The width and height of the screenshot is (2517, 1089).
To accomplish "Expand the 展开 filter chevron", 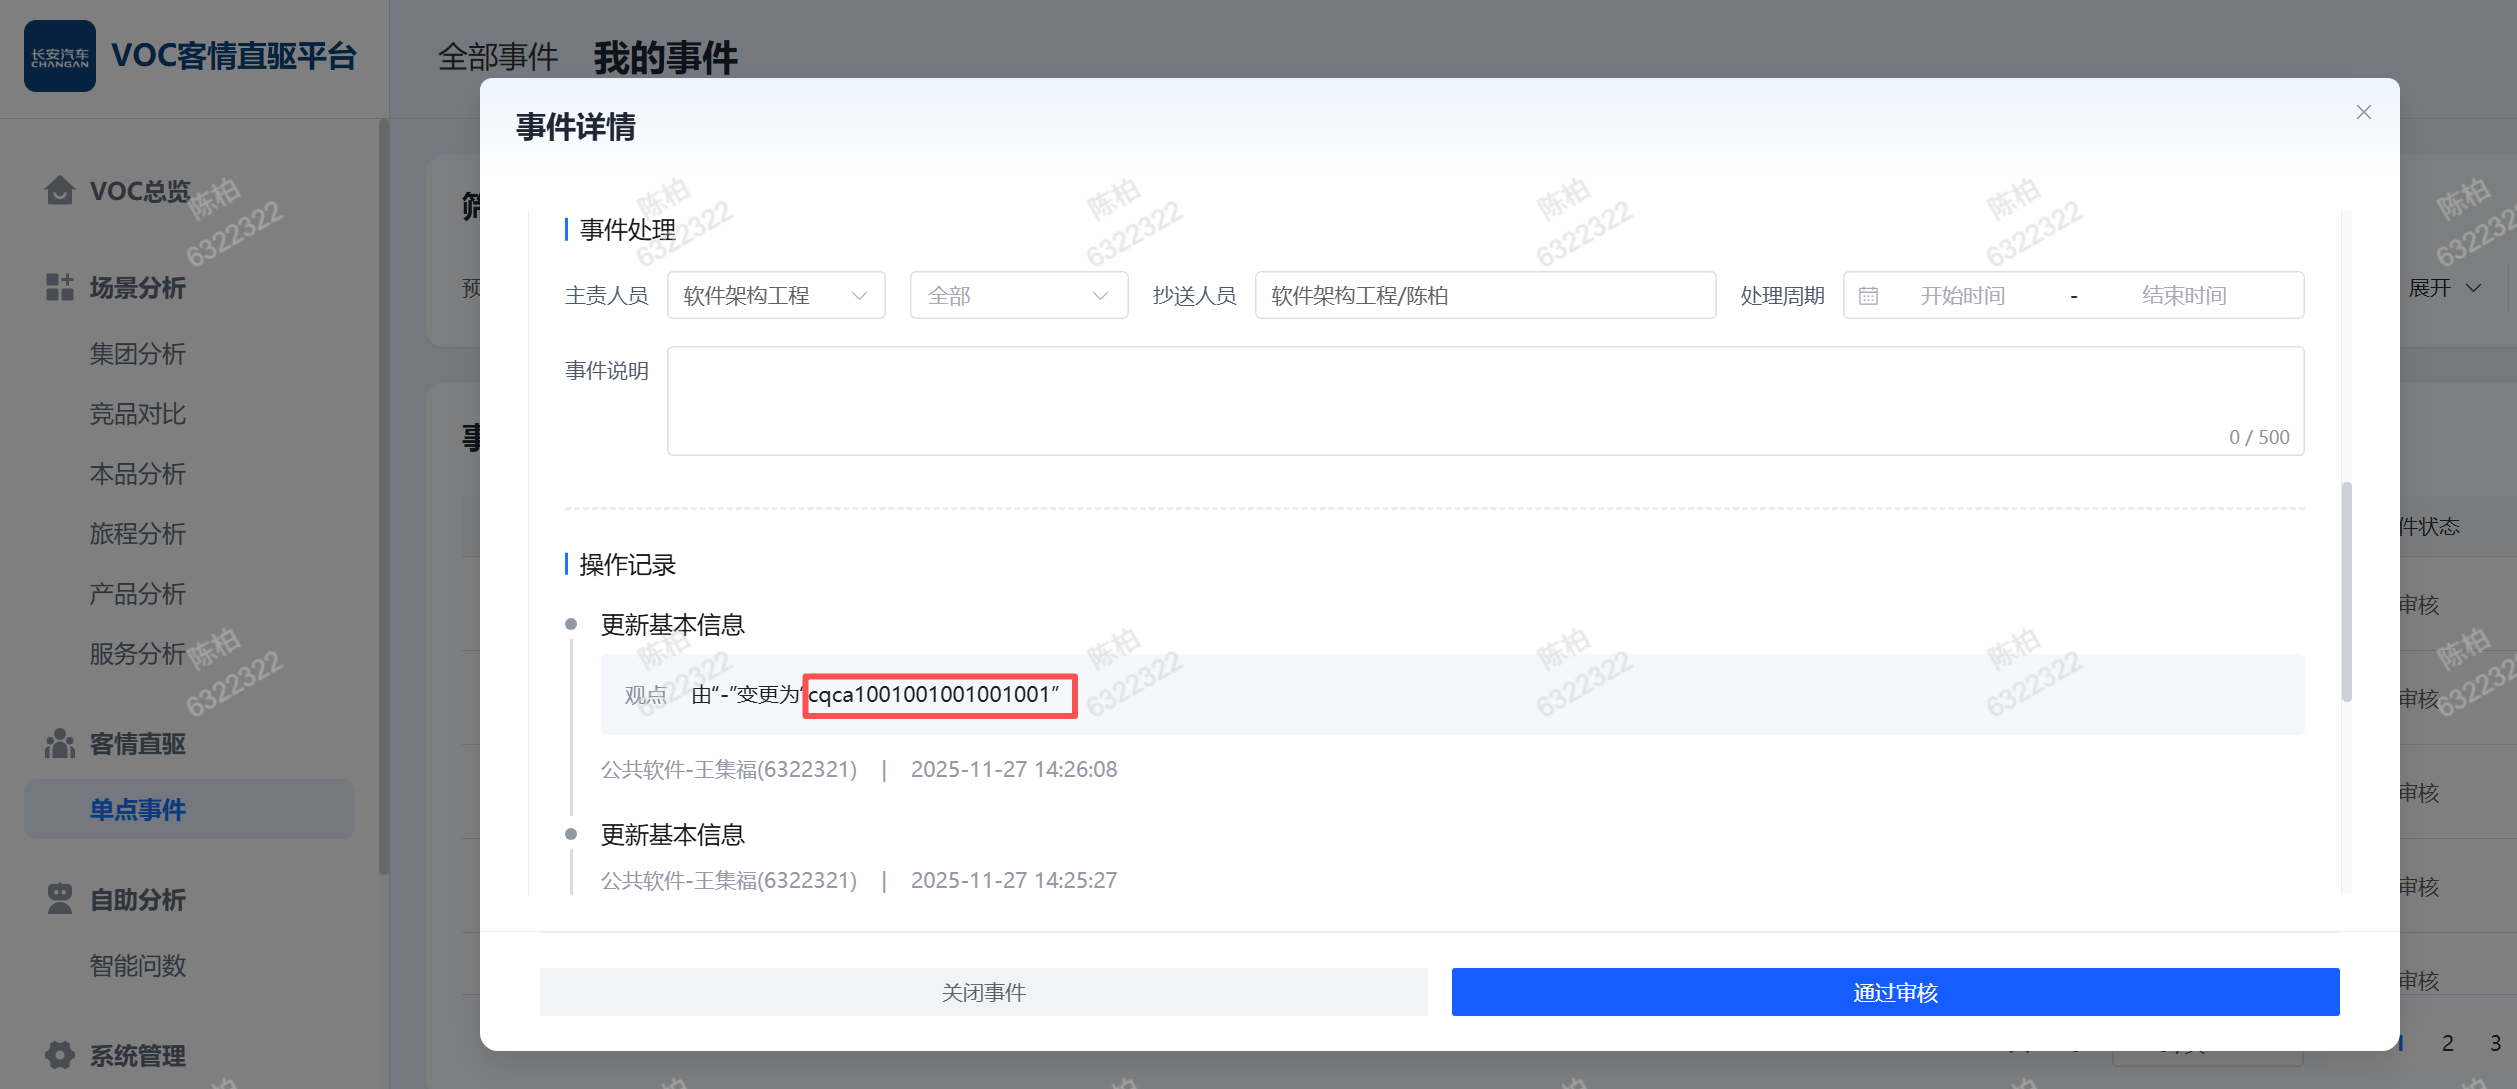I will 2473,288.
